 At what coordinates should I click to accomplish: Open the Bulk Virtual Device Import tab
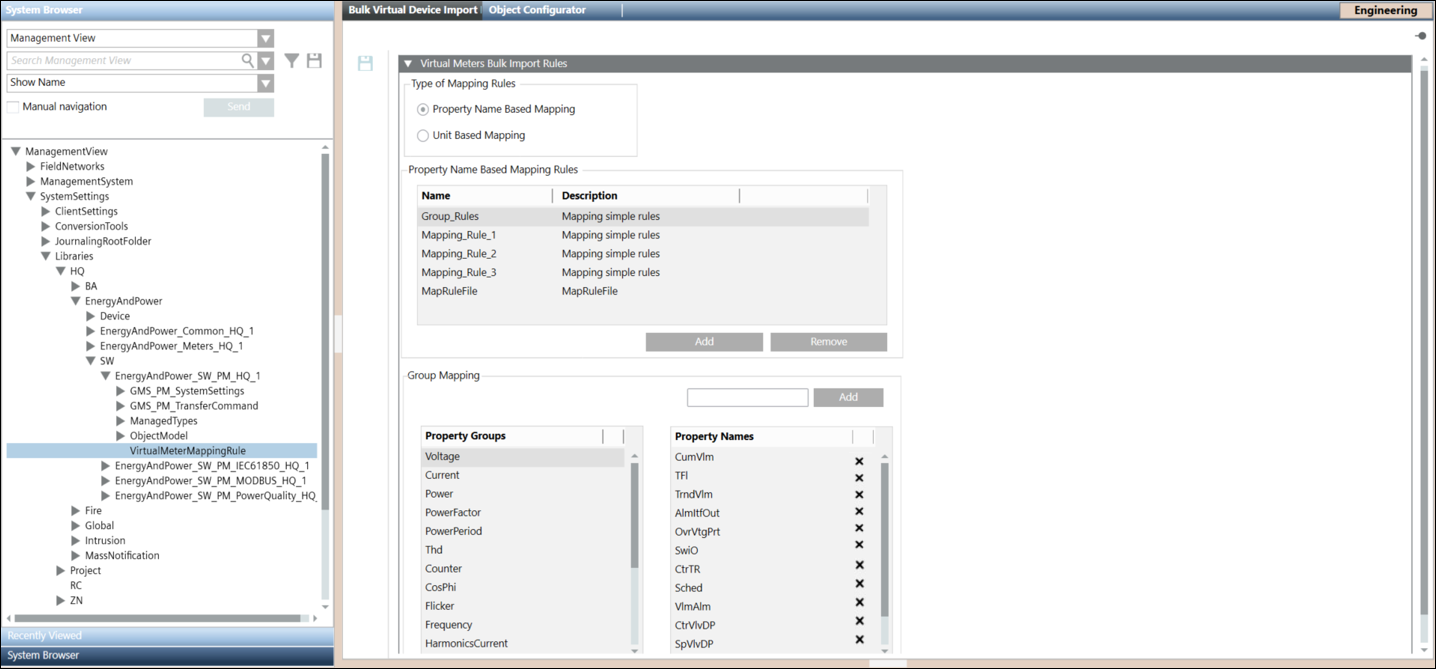[412, 10]
